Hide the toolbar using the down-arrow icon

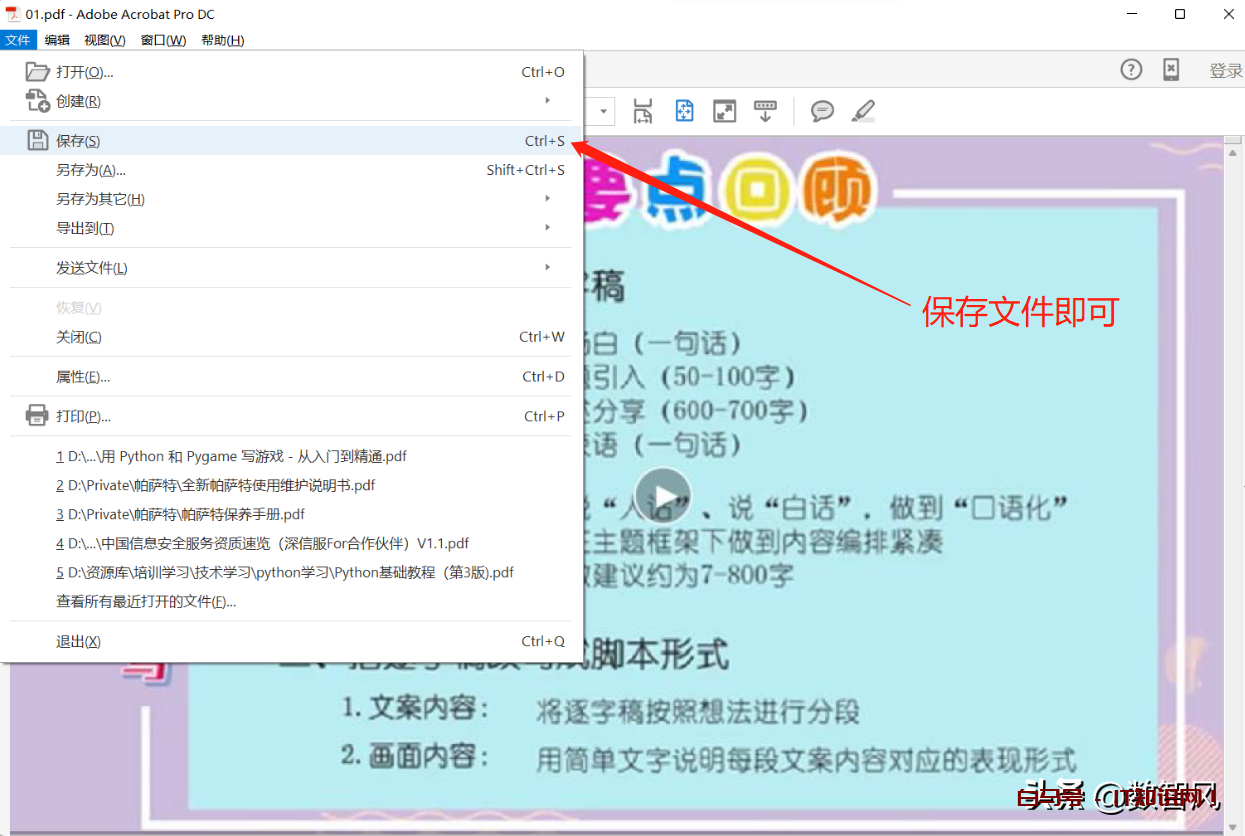(x=766, y=111)
